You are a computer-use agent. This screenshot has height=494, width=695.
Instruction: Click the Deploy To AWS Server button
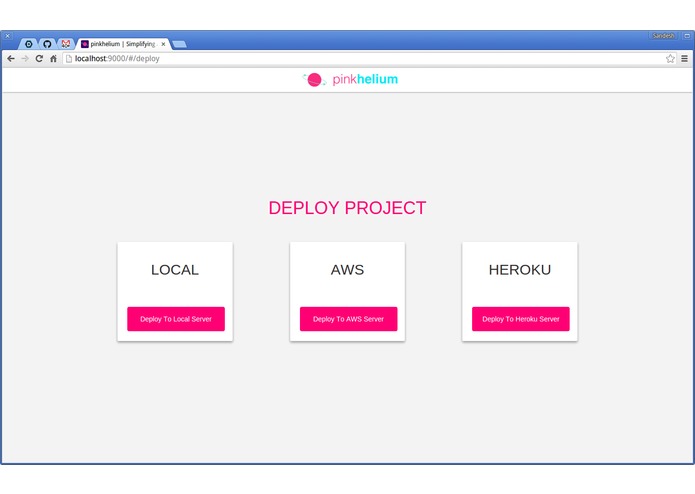coord(348,319)
